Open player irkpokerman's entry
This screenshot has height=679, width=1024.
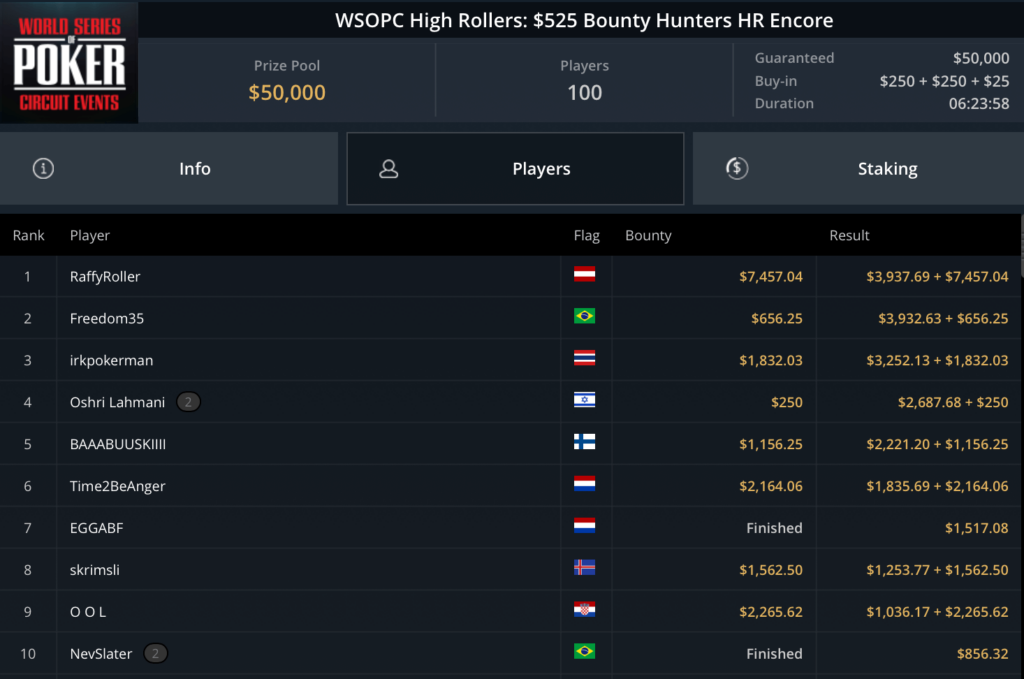[111, 360]
